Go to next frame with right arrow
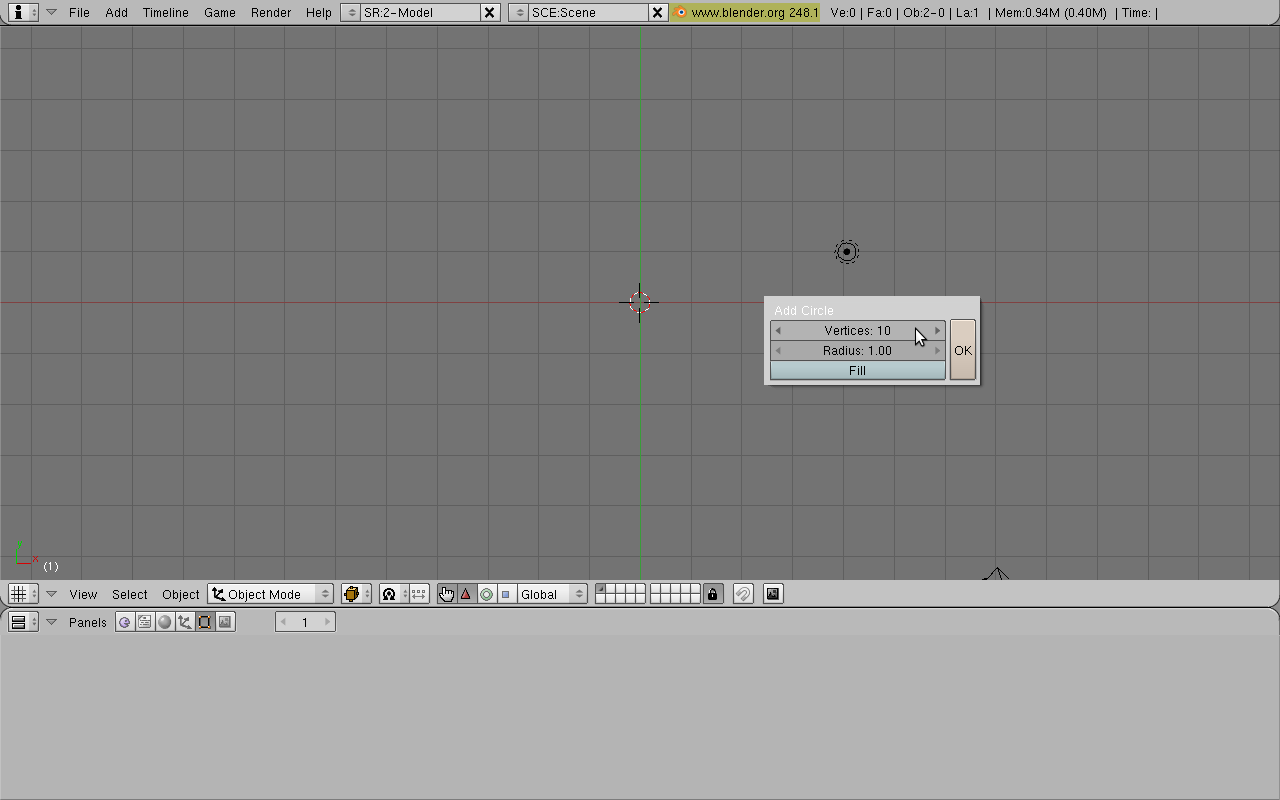This screenshot has width=1280, height=800. [327, 622]
